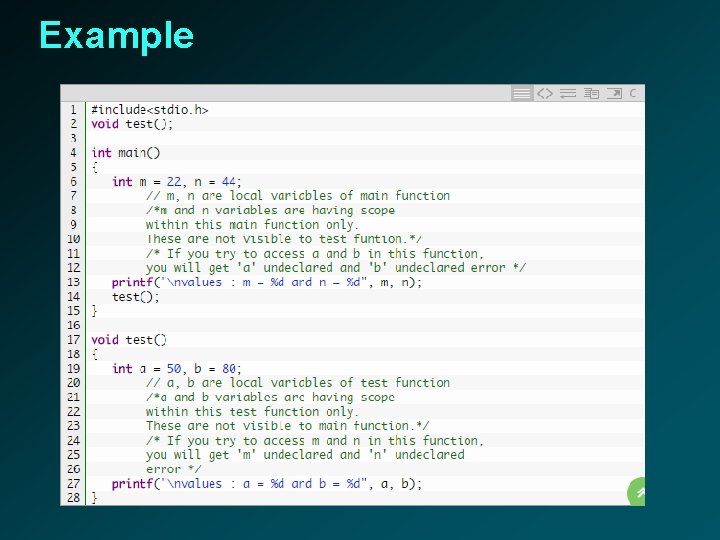Click comment '// a, b are local variables of test function'

click(298, 383)
